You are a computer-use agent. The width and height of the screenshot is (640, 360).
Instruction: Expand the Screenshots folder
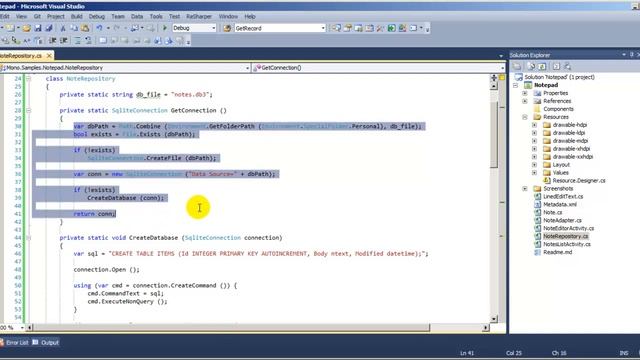(525, 189)
